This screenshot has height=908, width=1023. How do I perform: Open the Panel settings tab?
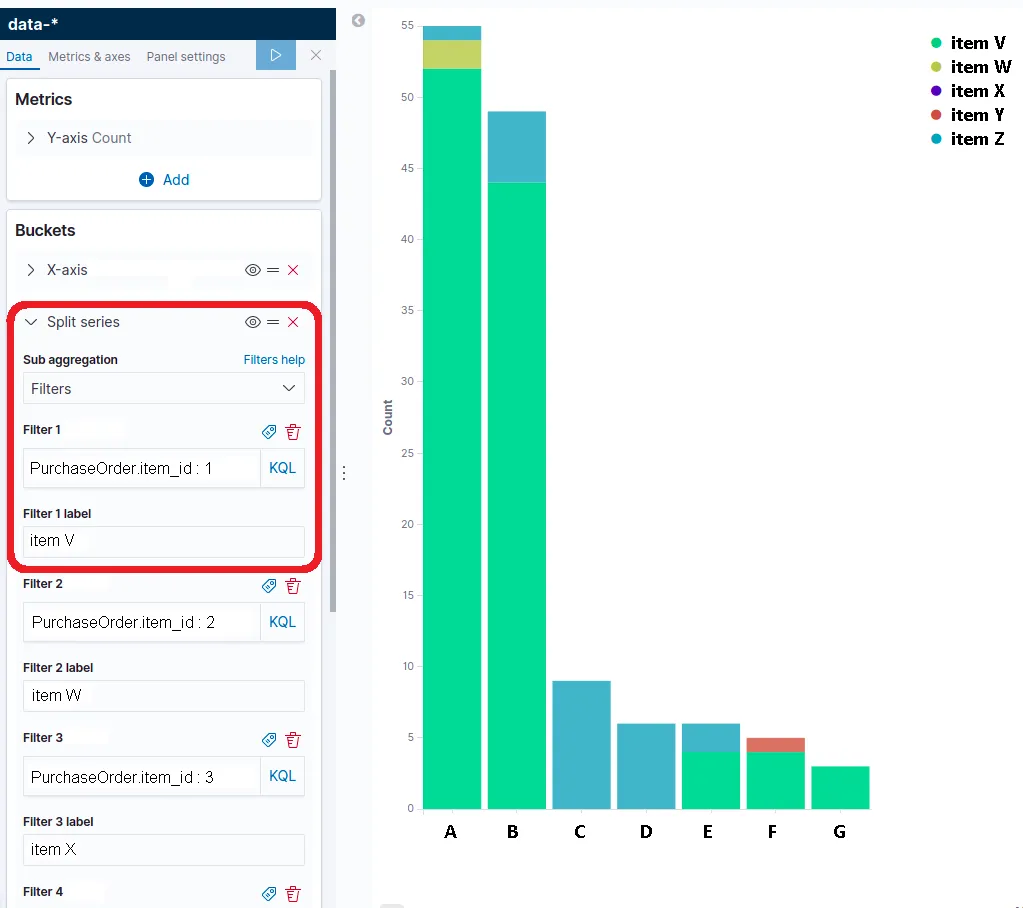tap(186, 57)
